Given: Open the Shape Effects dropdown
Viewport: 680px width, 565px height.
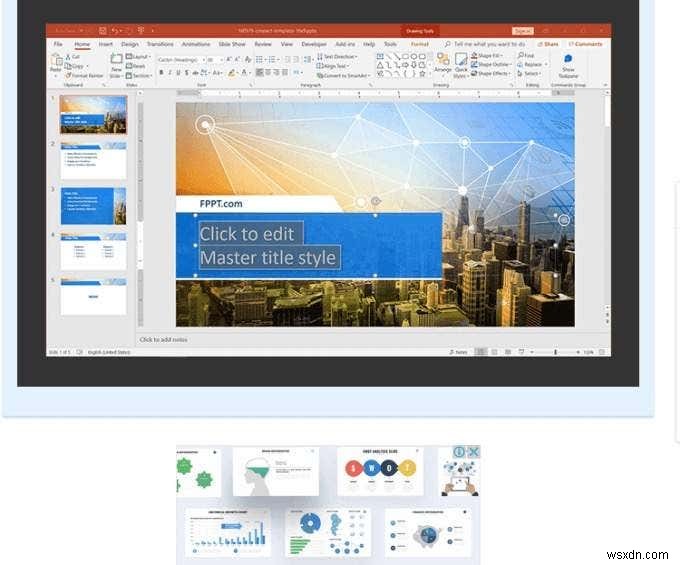Looking at the screenshot, I should [491, 73].
